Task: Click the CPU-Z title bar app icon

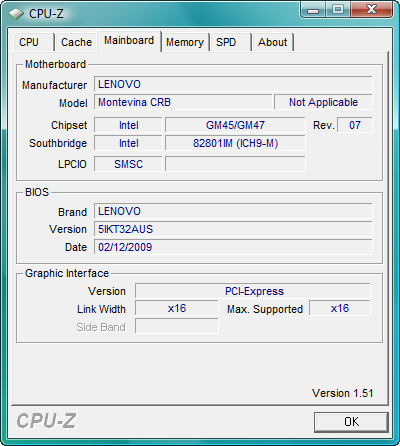Action: pos(16,14)
